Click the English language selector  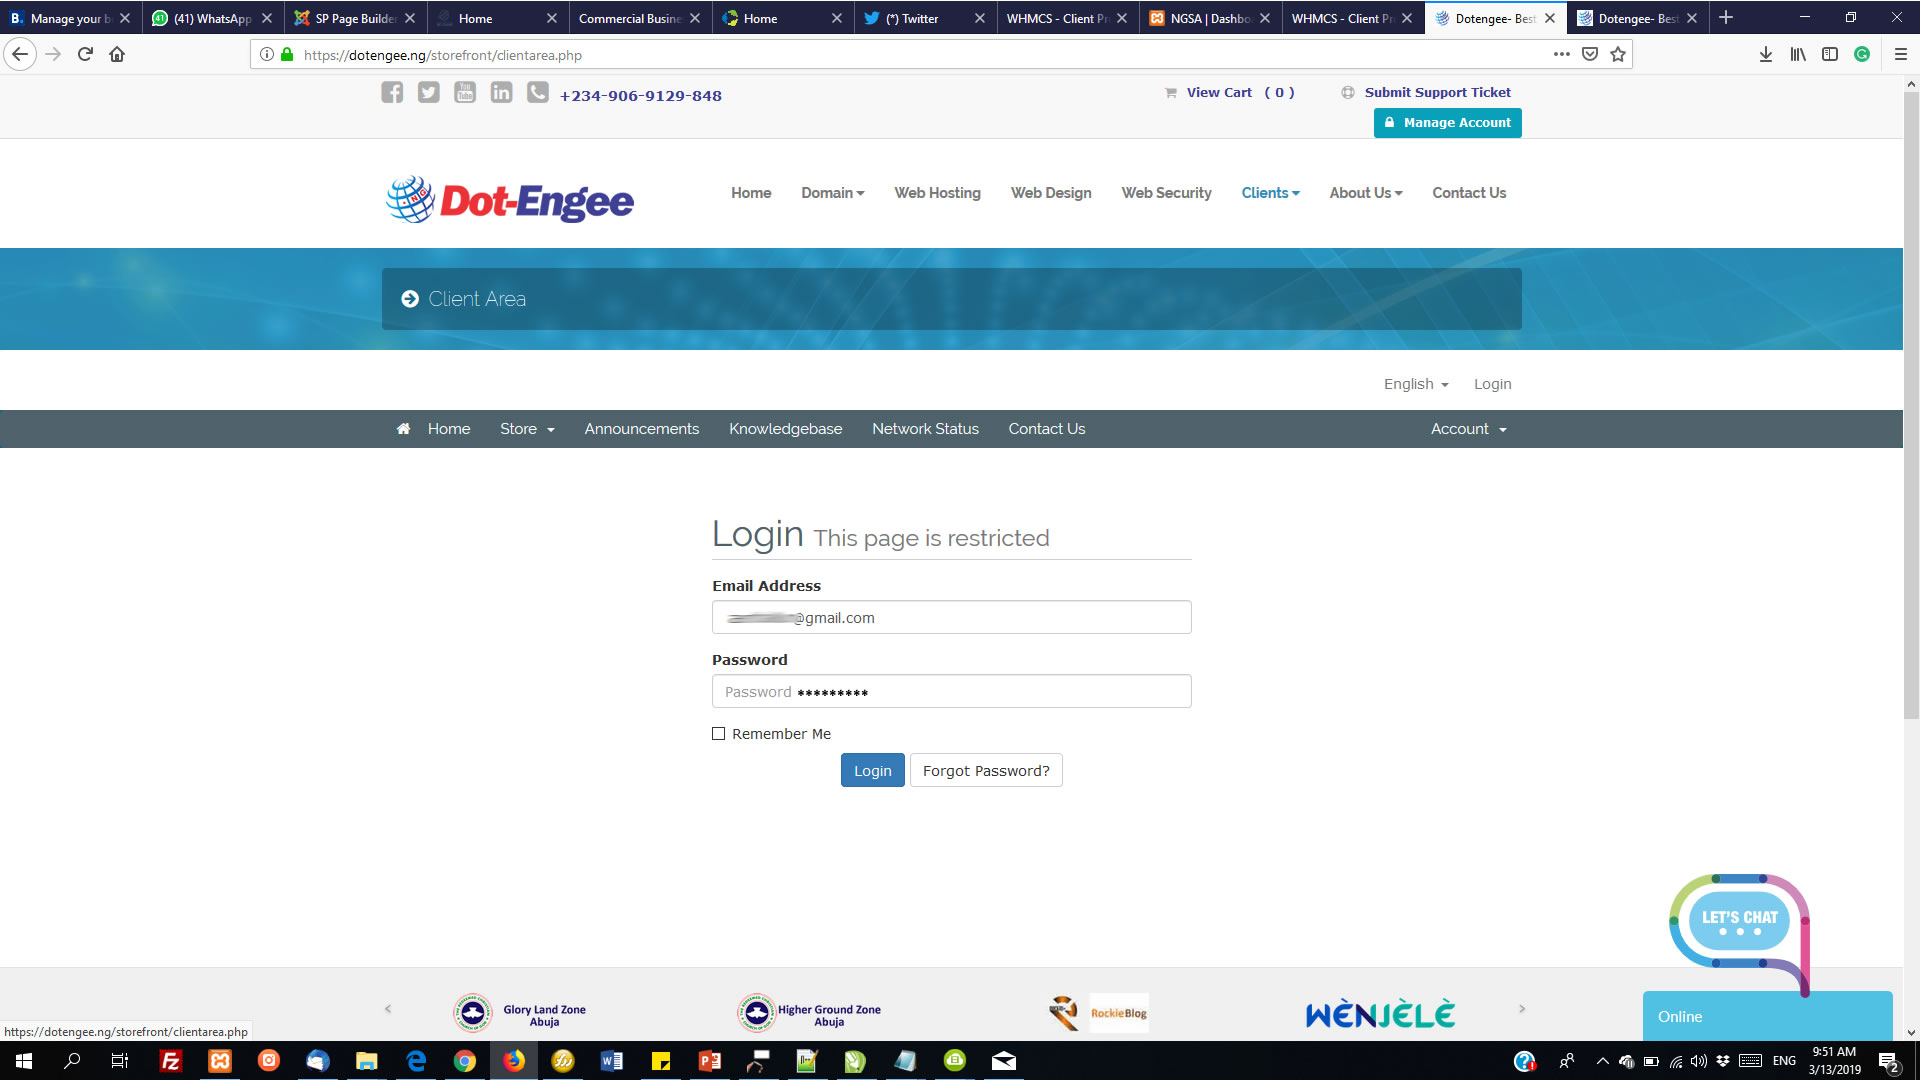[1414, 384]
